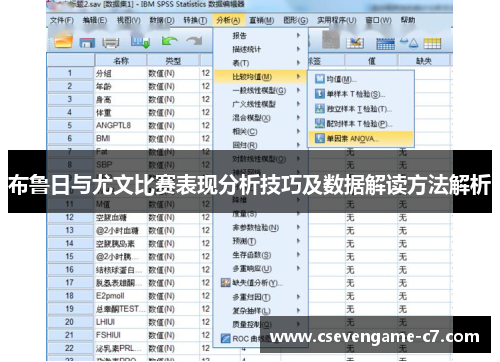Viewport: 500px width, 362px height.
Task: Select the 独立样本 T 检验(T) icon
Action: 320,109
